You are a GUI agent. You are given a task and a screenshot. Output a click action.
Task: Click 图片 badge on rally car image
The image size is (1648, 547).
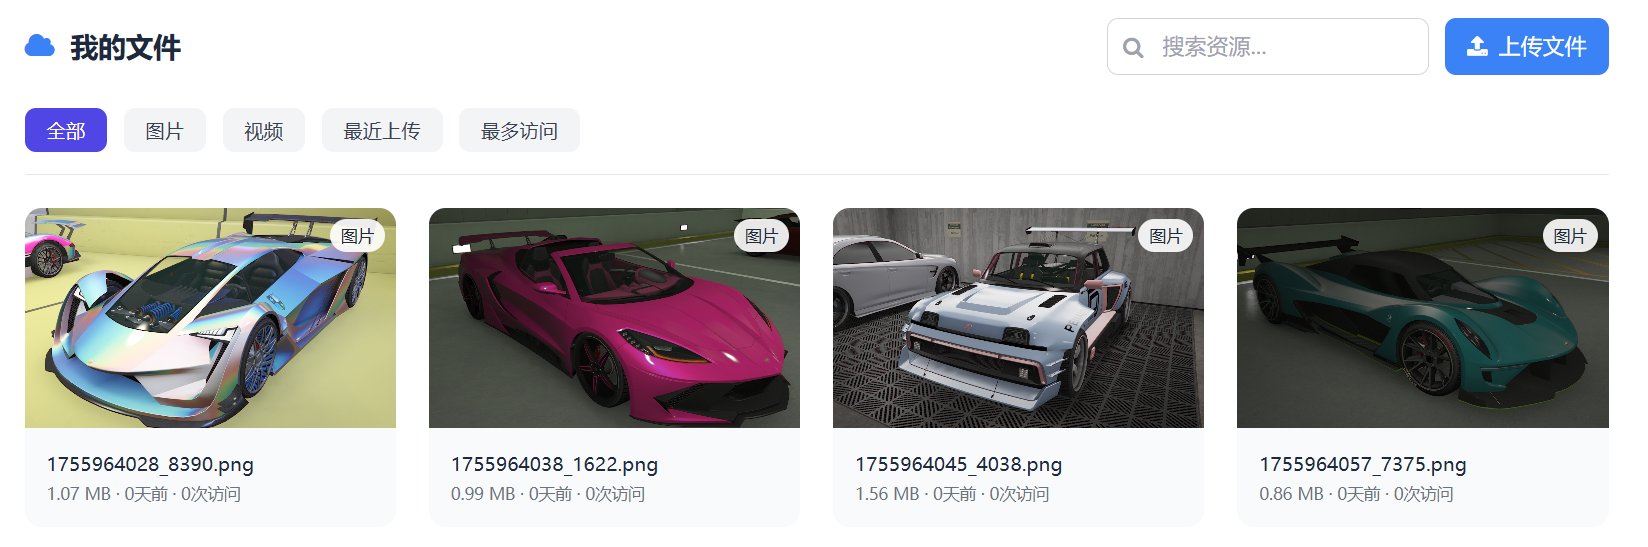tap(1166, 236)
